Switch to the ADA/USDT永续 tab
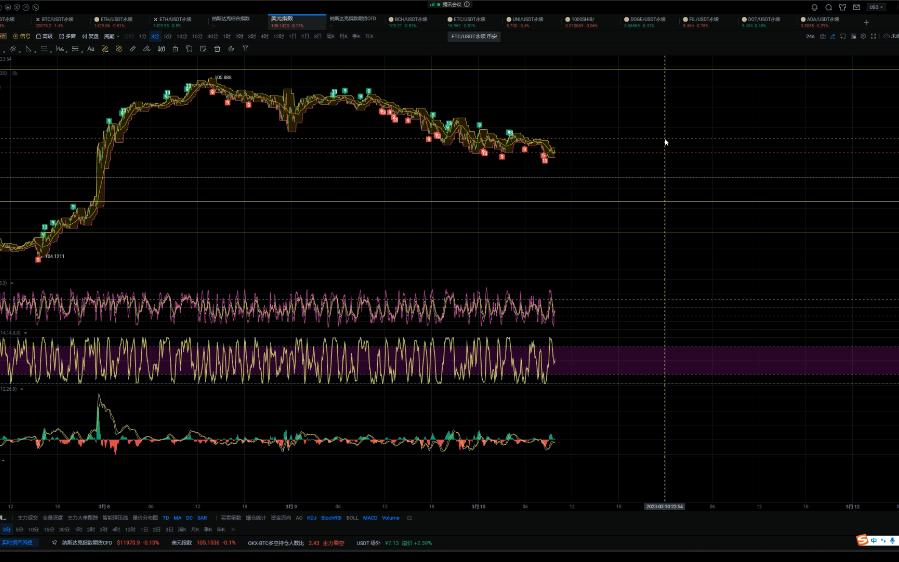 click(822, 22)
